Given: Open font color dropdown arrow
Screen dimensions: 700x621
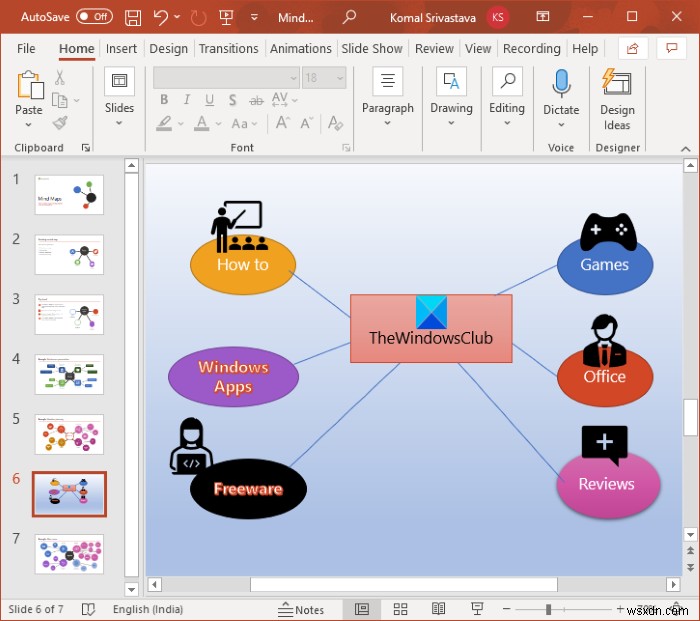Looking at the screenshot, I should click(x=218, y=124).
